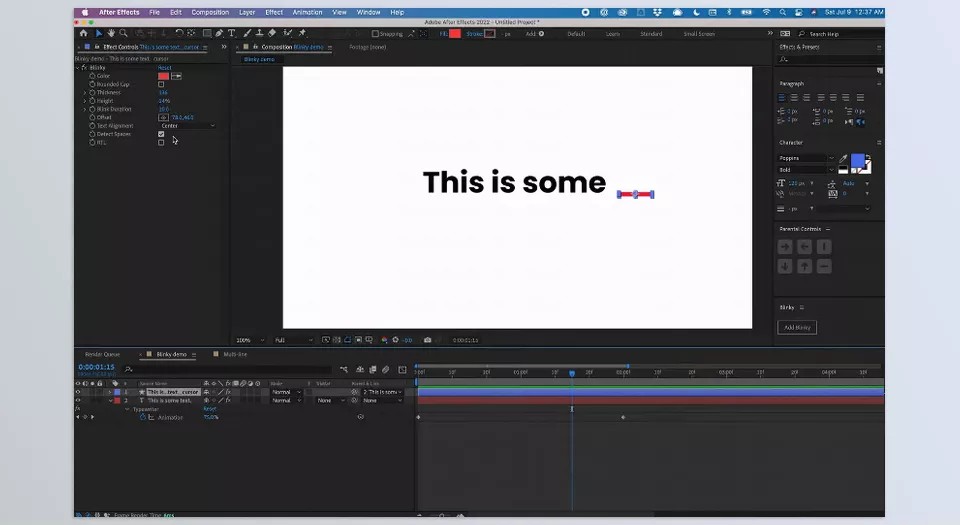Viewport: 960px width, 525px height.
Task: Uncheck the Detect Spaces checkbox
Action: tap(161, 134)
